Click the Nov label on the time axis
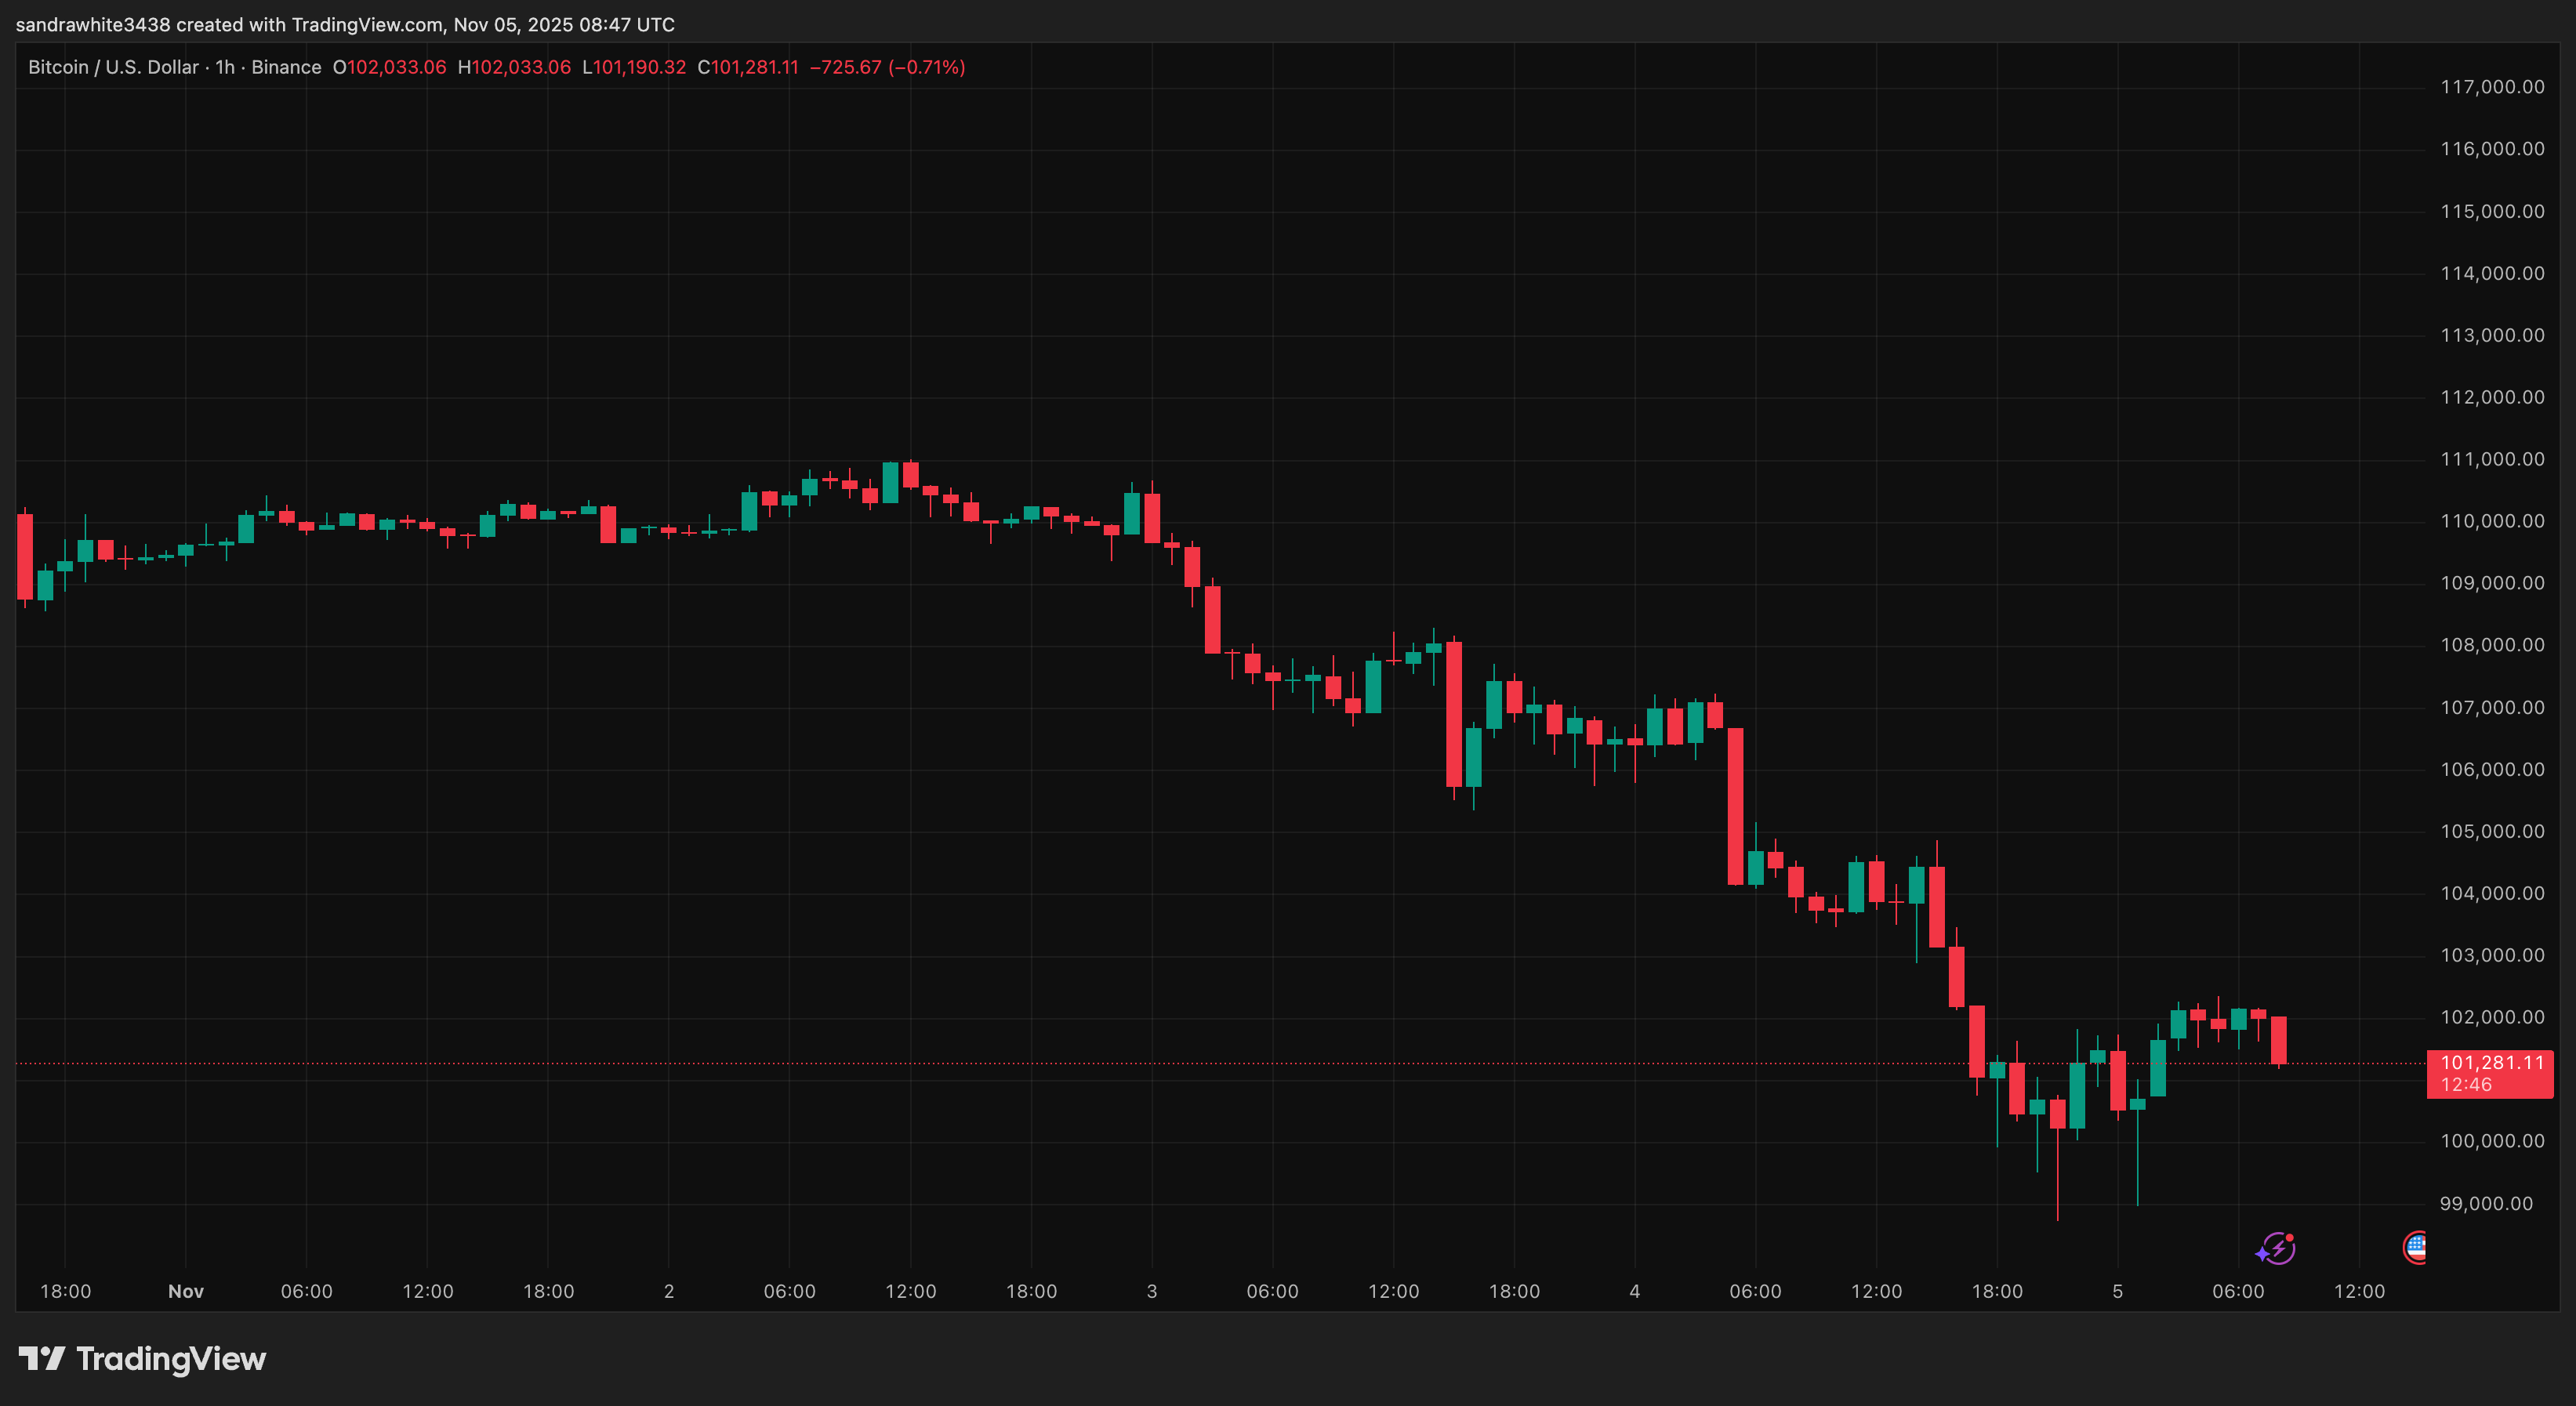 186,1291
